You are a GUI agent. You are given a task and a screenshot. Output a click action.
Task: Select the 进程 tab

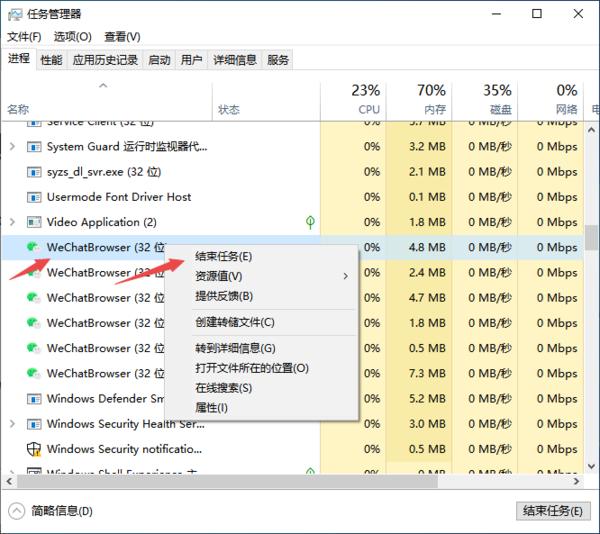click(19, 59)
